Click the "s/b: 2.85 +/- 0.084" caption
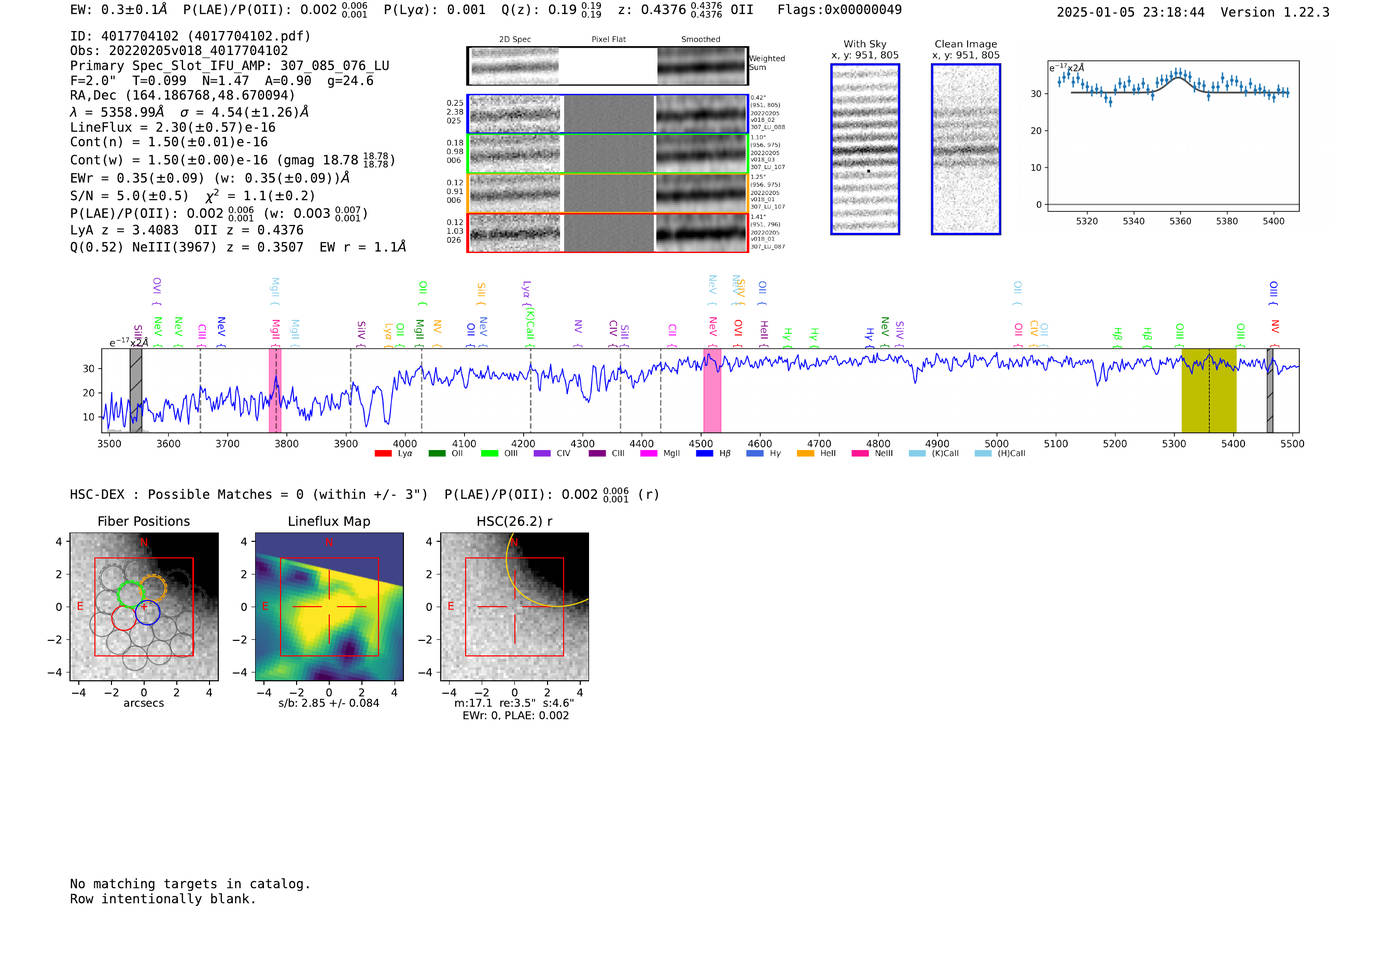The image size is (1400, 953). 329,703
